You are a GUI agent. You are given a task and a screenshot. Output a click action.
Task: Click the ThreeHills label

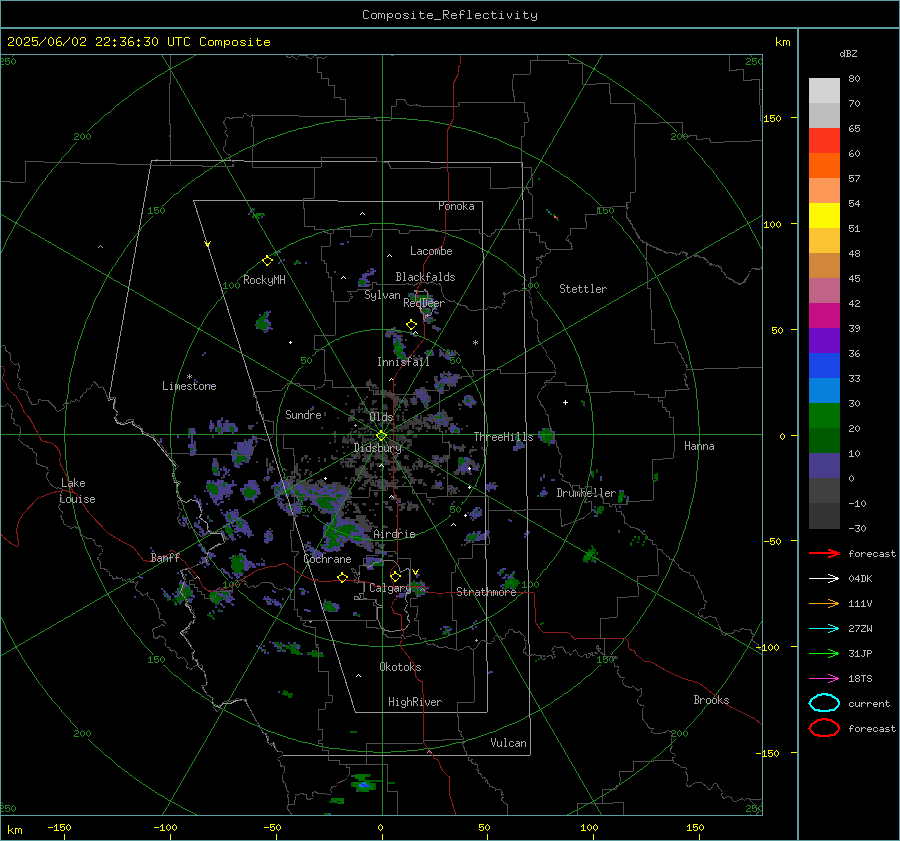(503, 437)
